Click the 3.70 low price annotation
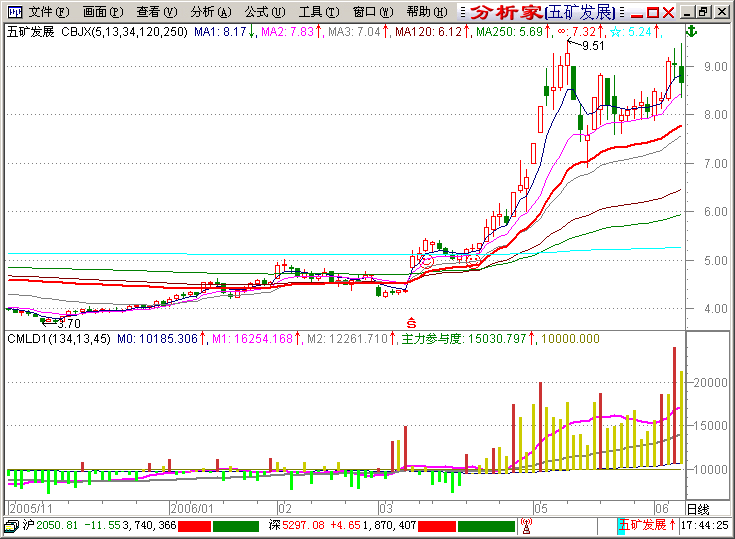The height and width of the screenshot is (539, 735). (x=69, y=324)
